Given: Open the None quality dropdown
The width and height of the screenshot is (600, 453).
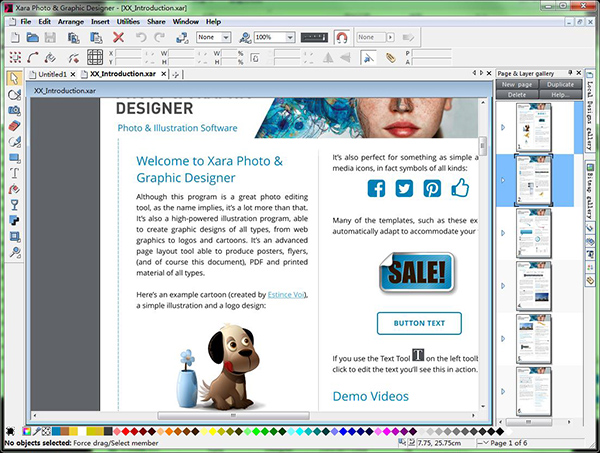Looking at the screenshot, I should coord(226,37).
